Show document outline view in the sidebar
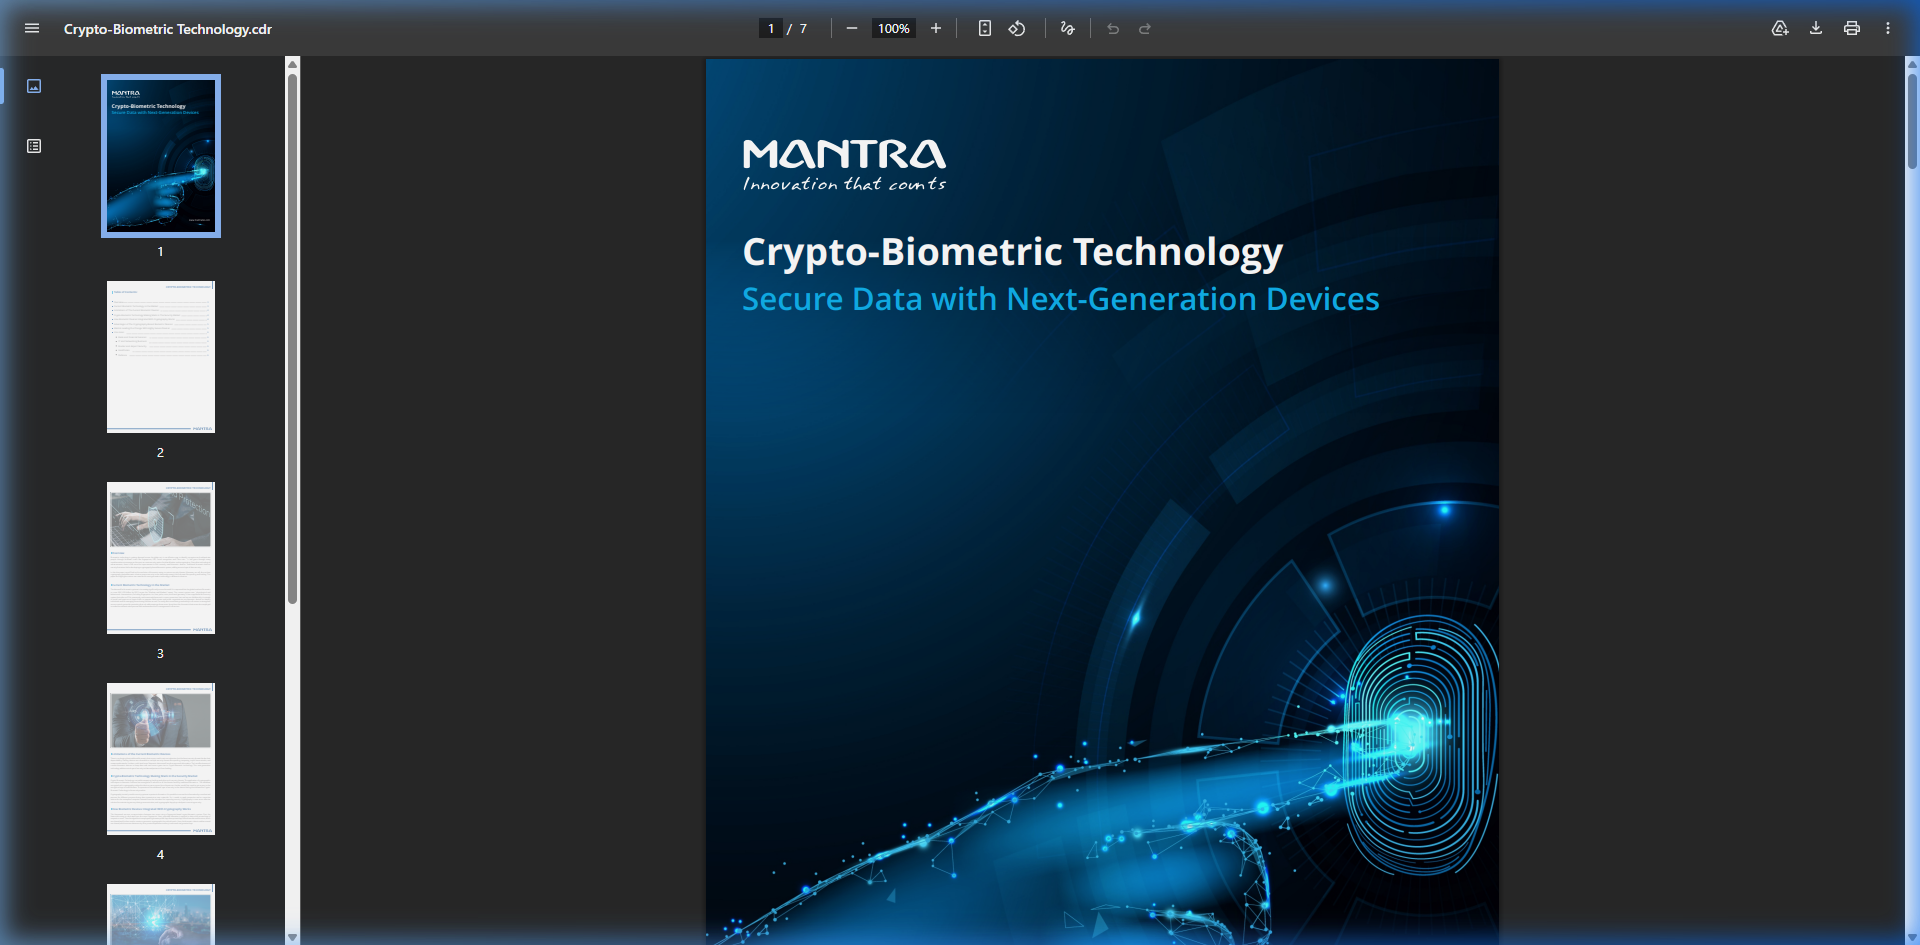1920x945 pixels. [x=34, y=146]
